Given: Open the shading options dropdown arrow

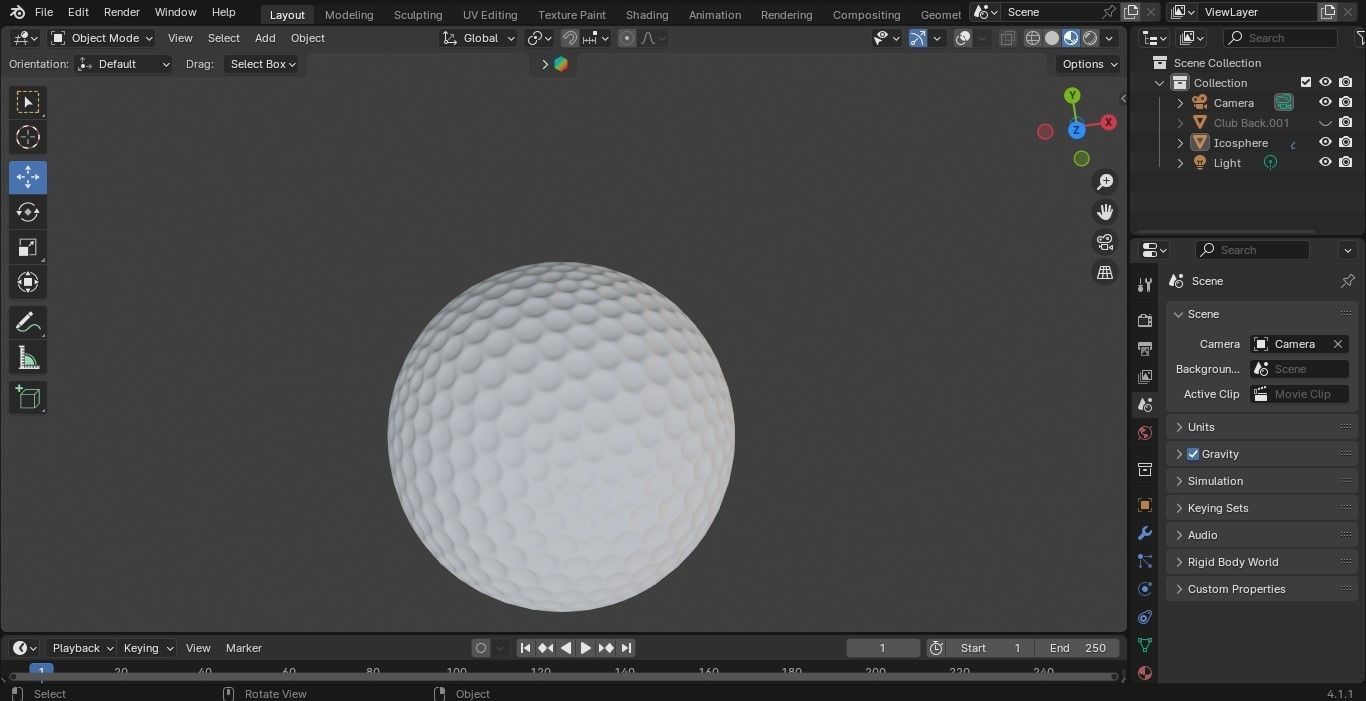Looking at the screenshot, I should (1110, 38).
